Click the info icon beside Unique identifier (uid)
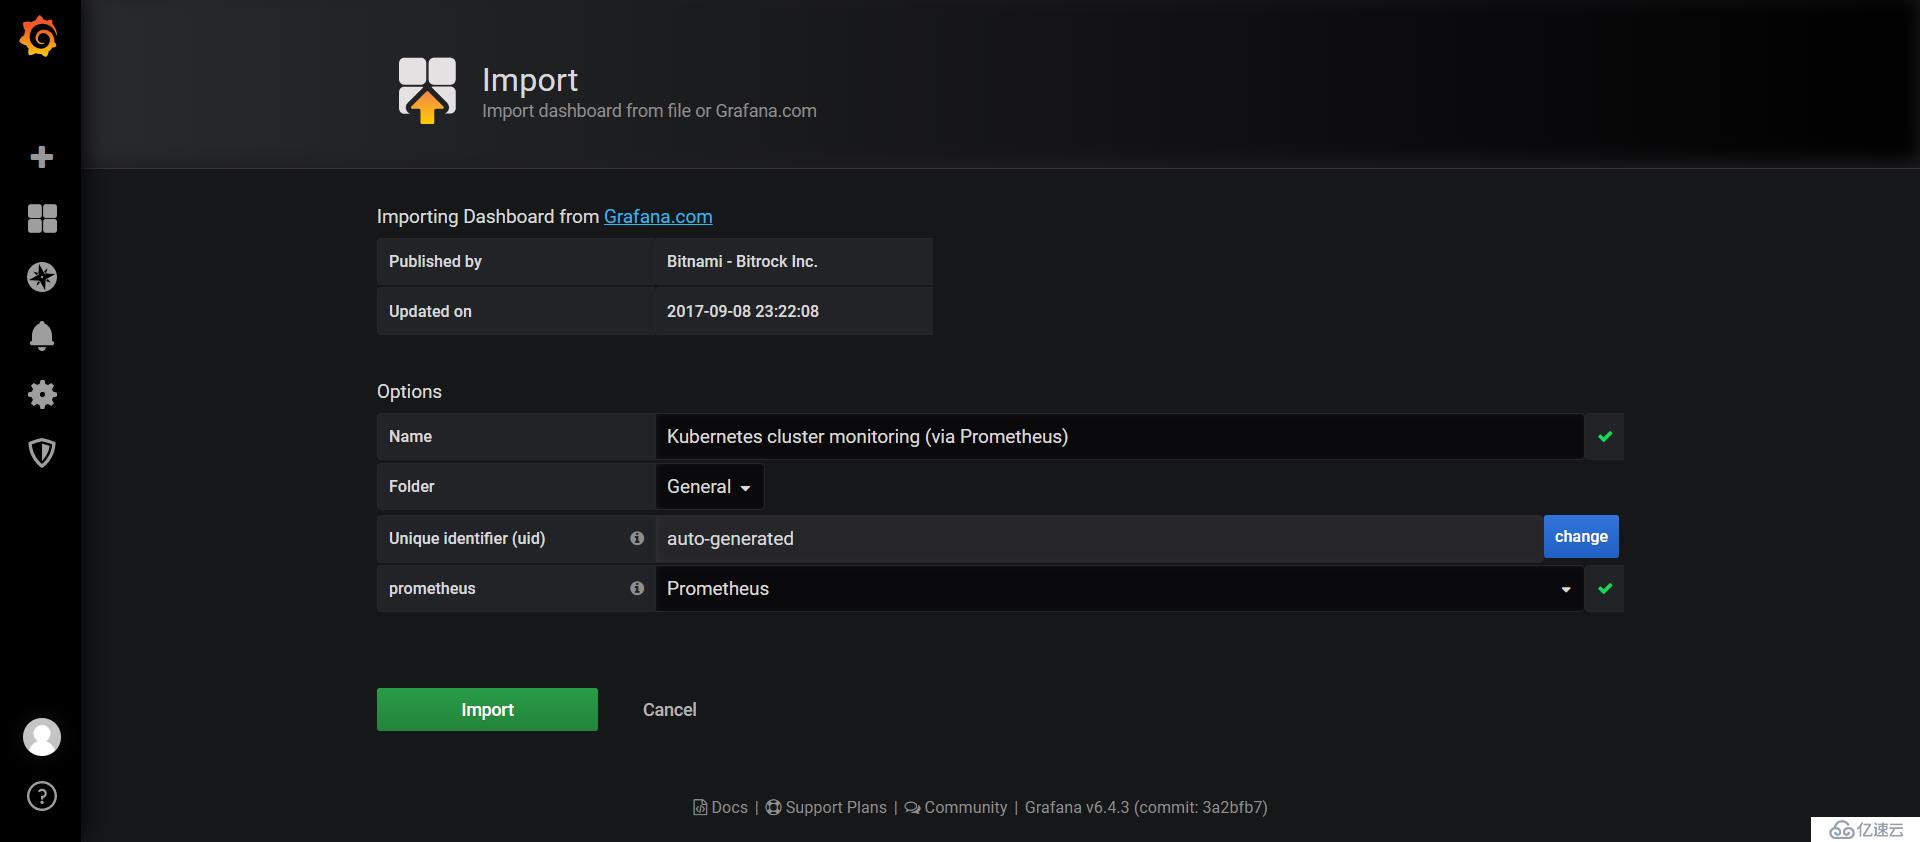This screenshot has width=1920, height=842. pos(637,538)
